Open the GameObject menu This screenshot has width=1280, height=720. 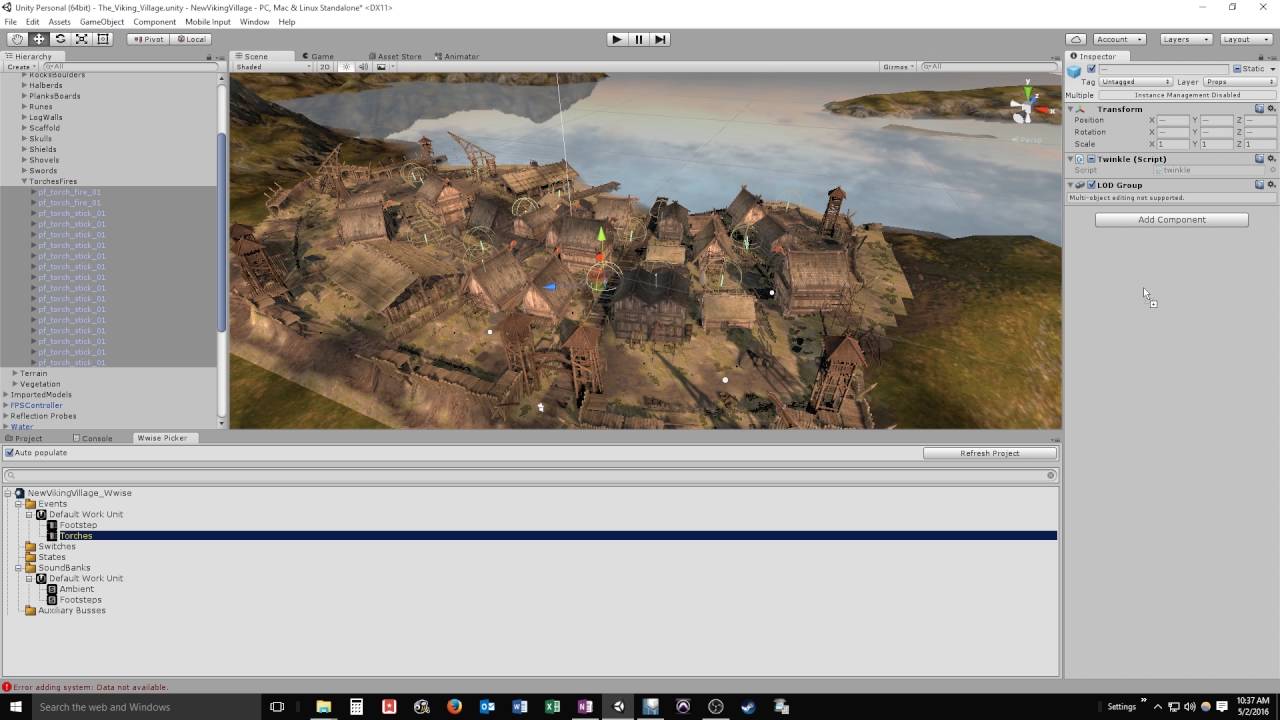pyautogui.click(x=101, y=21)
